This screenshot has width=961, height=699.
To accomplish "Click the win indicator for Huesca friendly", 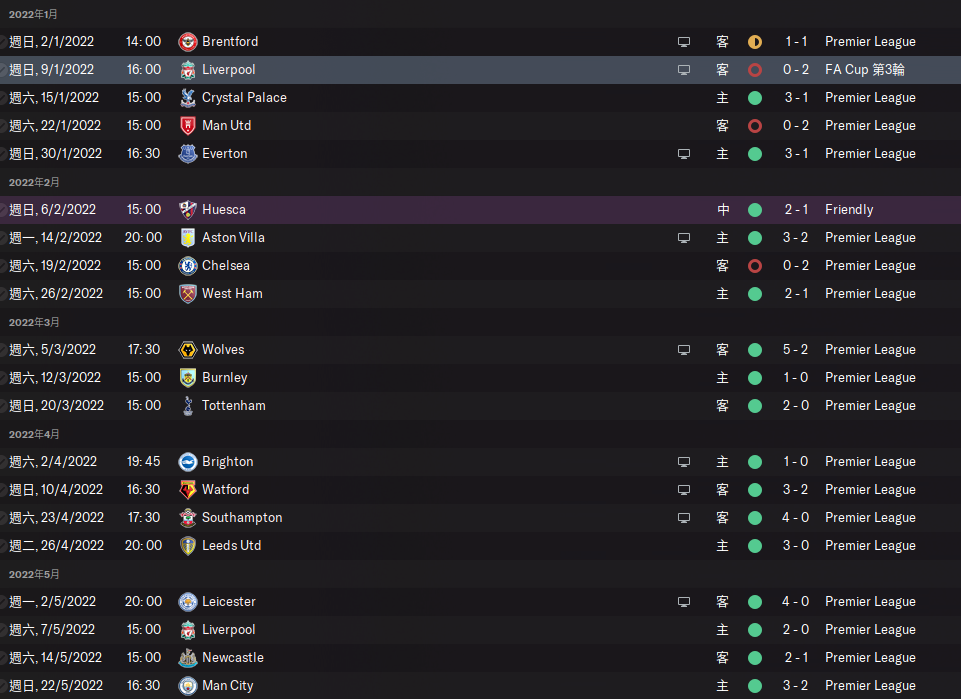I will 755,210.
